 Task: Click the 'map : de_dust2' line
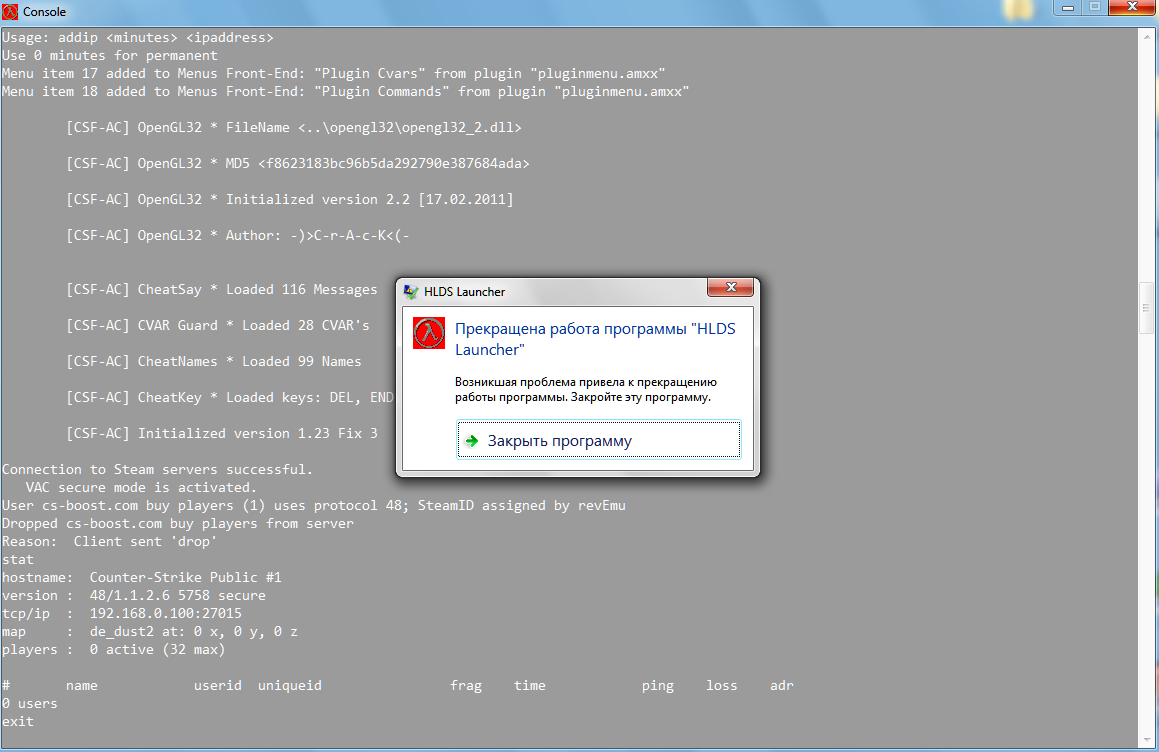click(149, 631)
